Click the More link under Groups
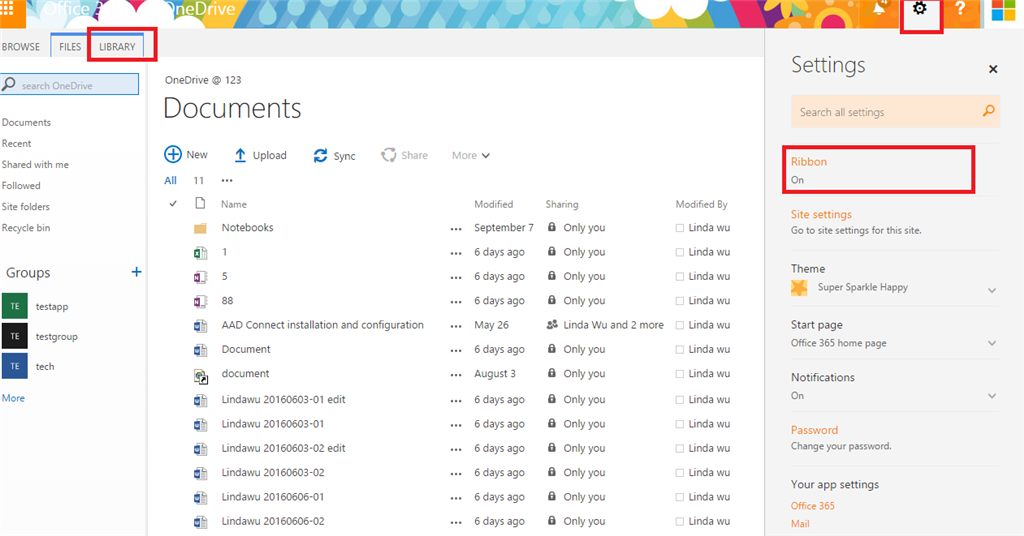 pyautogui.click(x=13, y=398)
